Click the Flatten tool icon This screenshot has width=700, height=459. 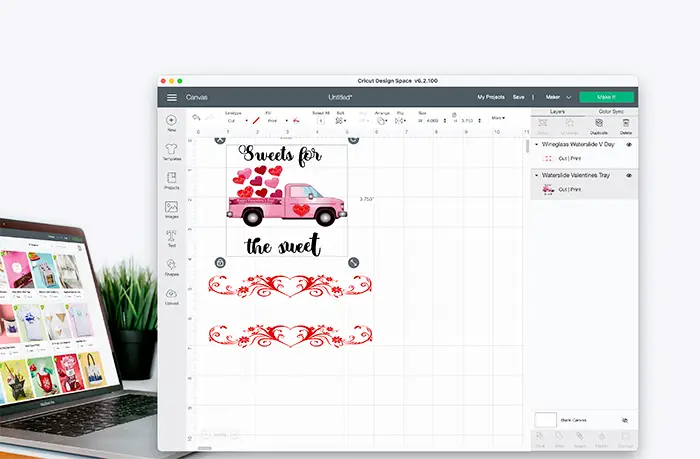pos(602,436)
